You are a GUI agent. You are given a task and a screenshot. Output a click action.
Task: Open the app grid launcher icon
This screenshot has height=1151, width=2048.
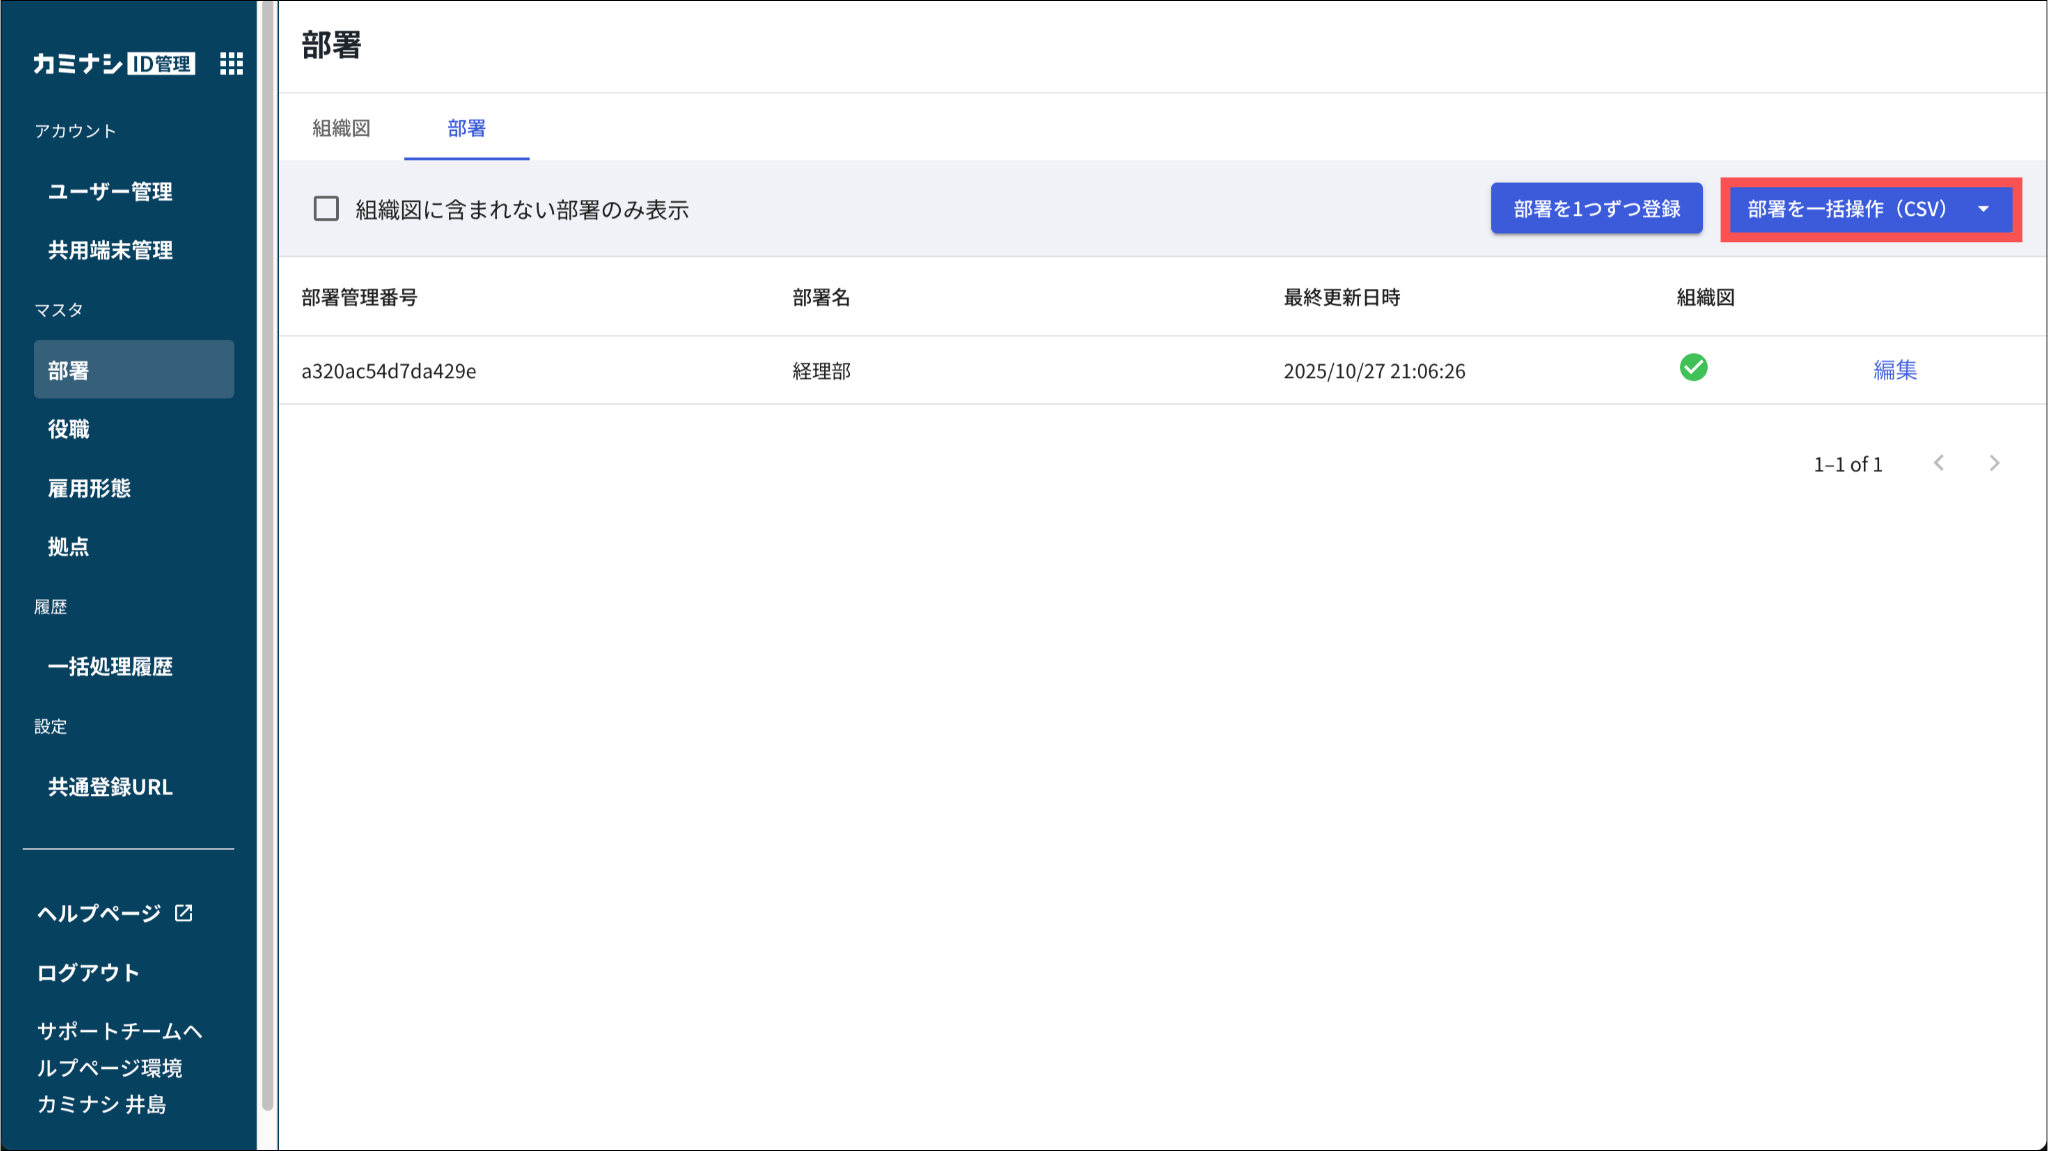click(231, 64)
